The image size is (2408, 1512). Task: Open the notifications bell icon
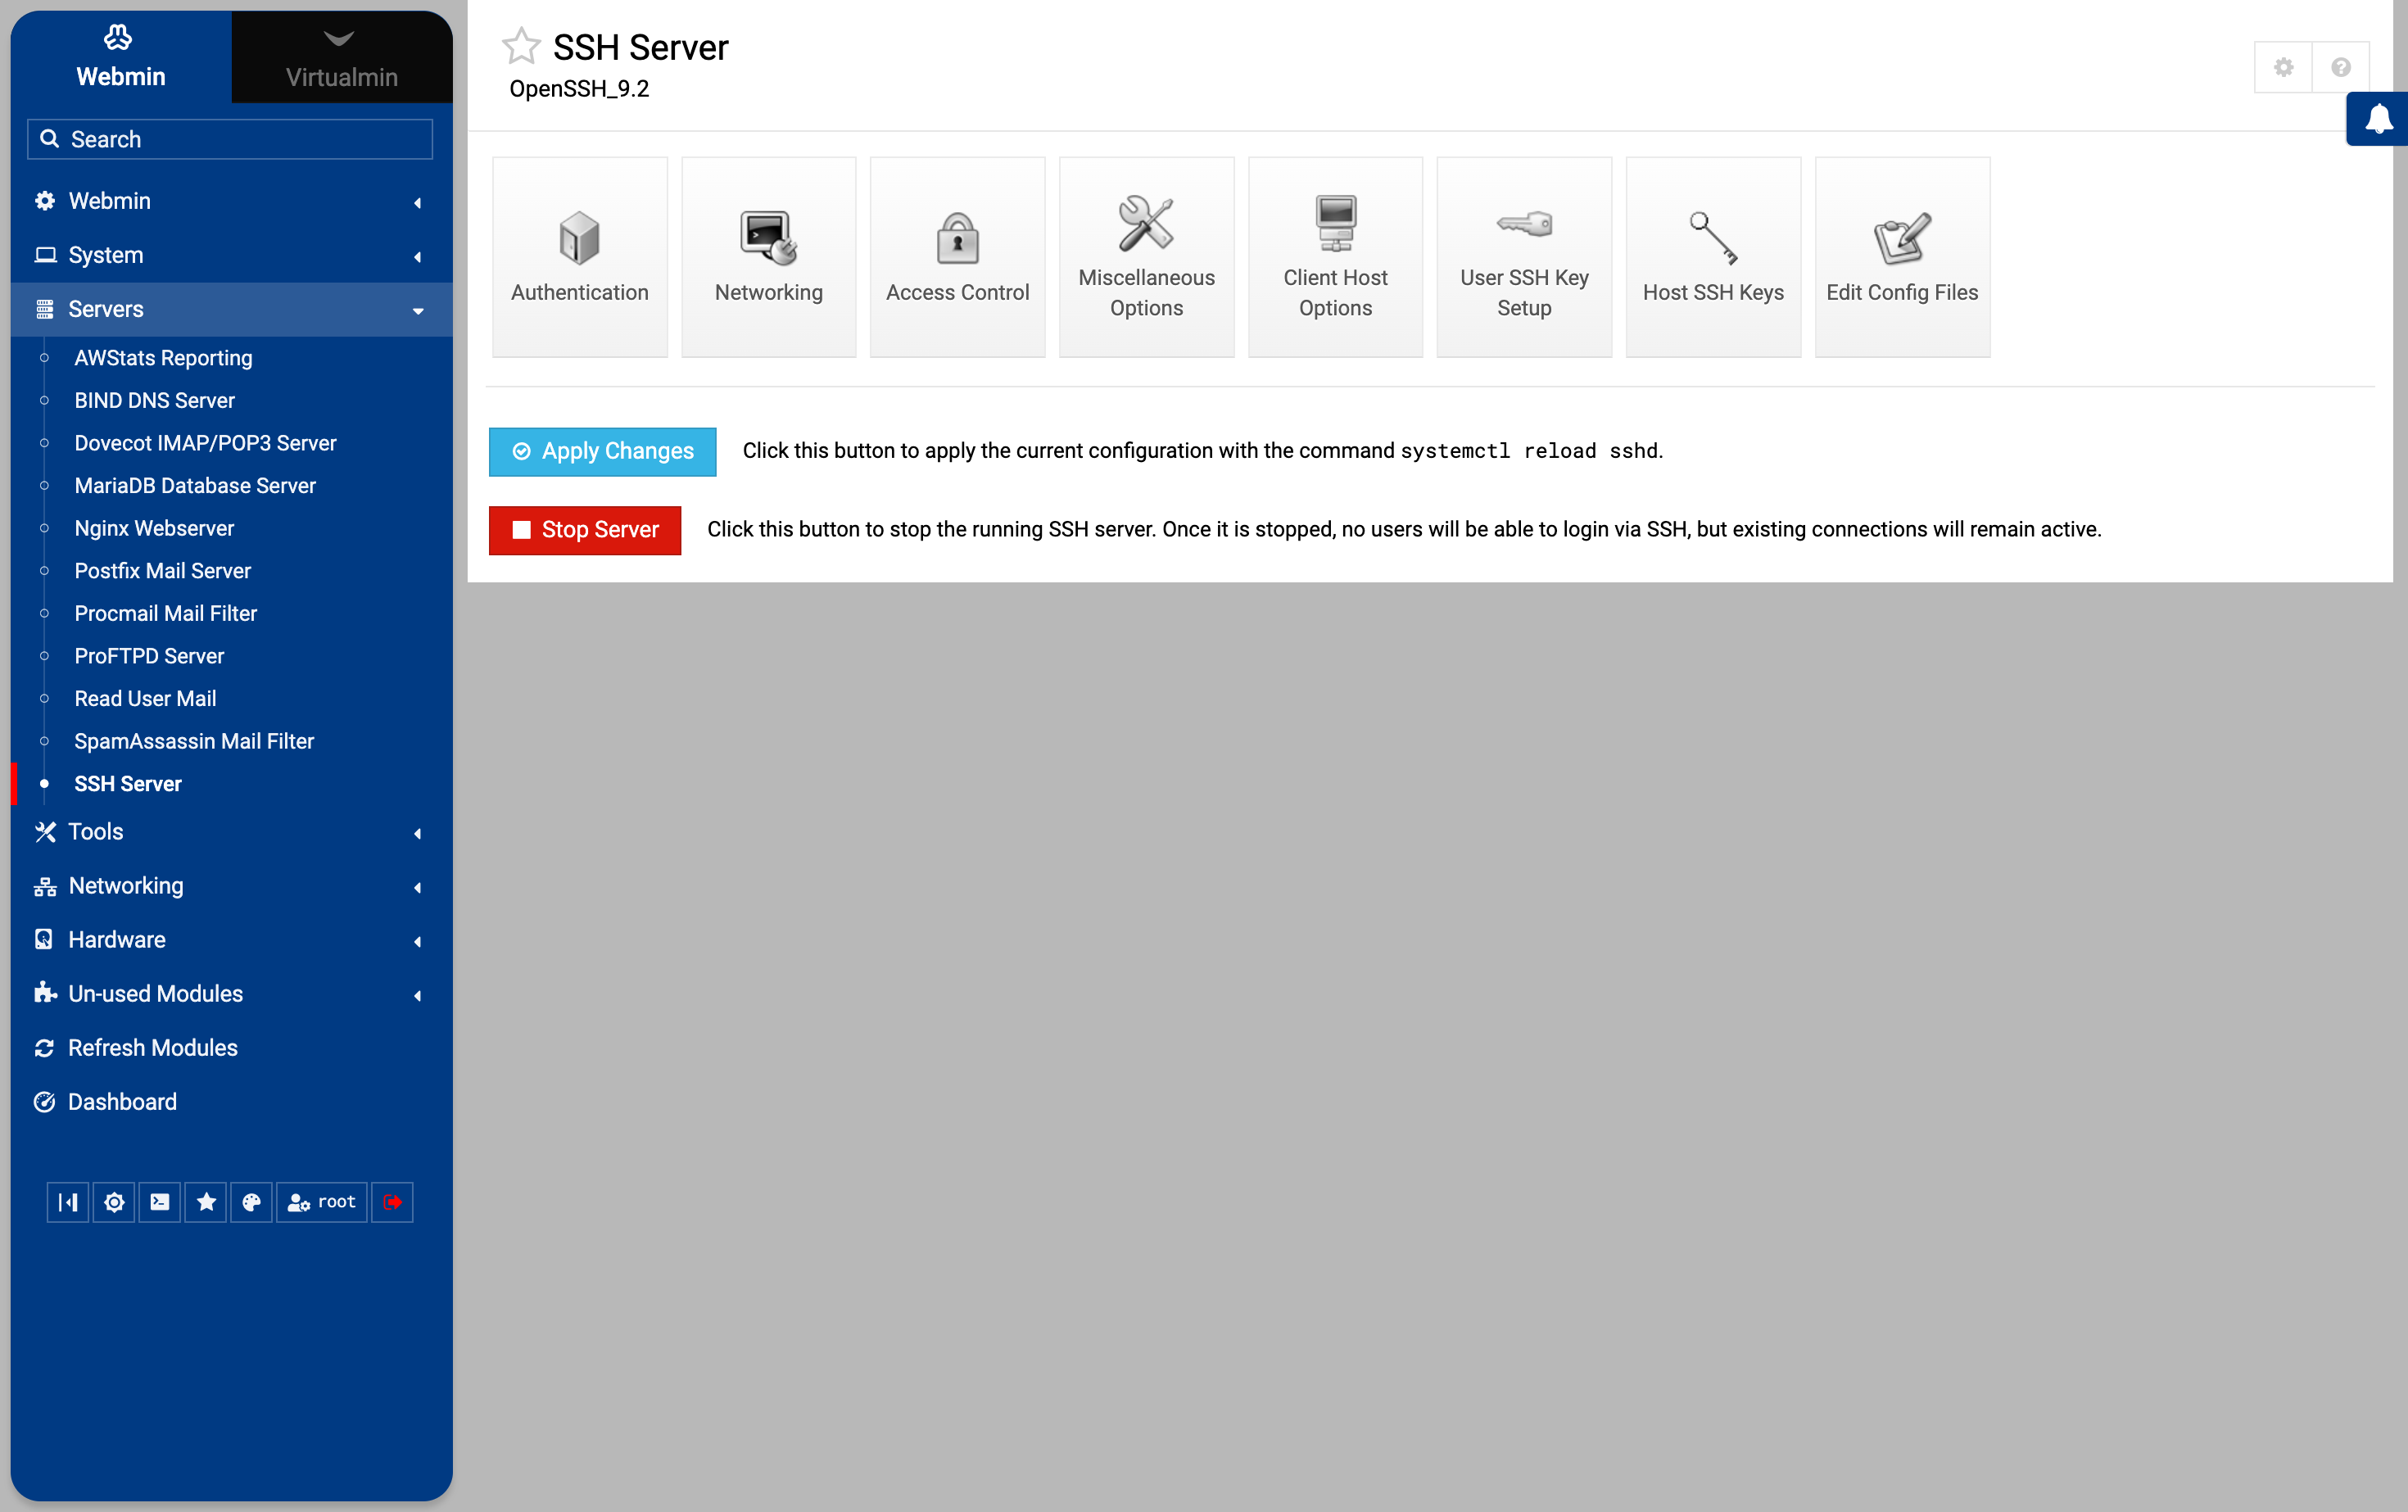point(2378,119)
